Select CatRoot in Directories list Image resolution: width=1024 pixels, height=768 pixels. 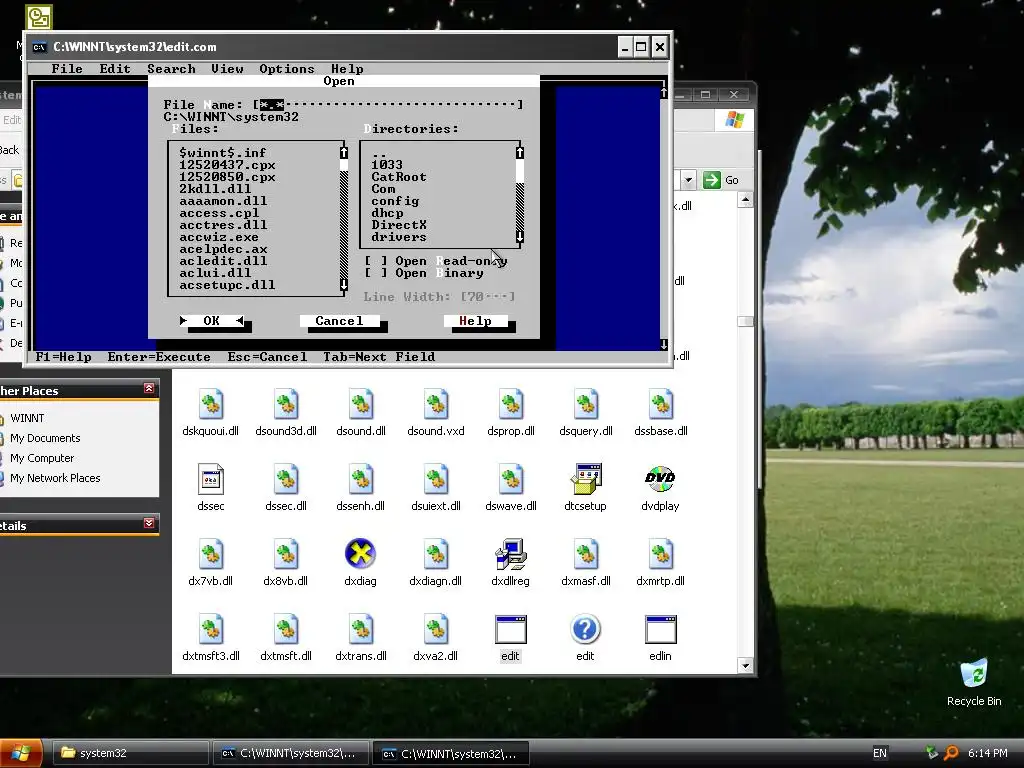(399, 176)
